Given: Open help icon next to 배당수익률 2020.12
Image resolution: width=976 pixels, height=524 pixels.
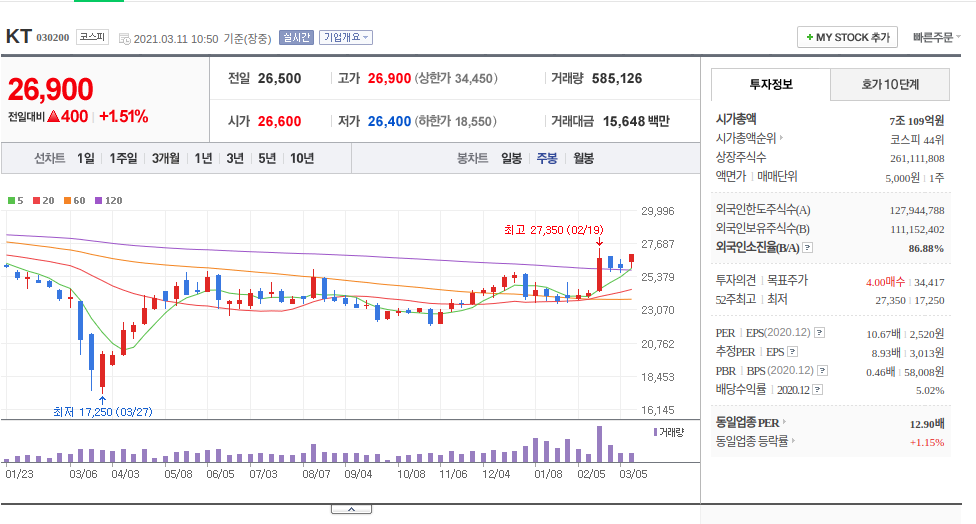Looking at the screenshot, I should point(817,390).
